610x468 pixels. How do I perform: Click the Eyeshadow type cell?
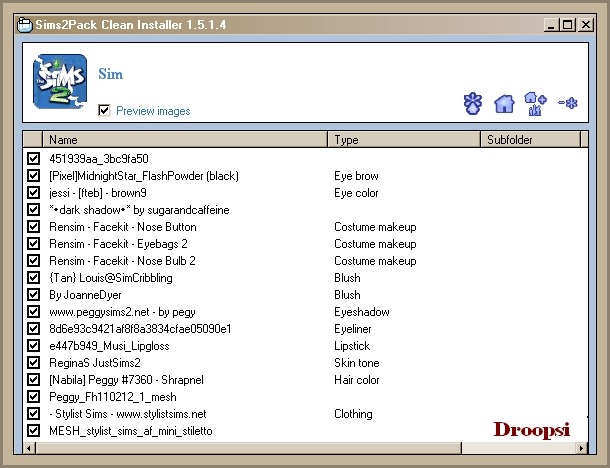click(362, 312)
